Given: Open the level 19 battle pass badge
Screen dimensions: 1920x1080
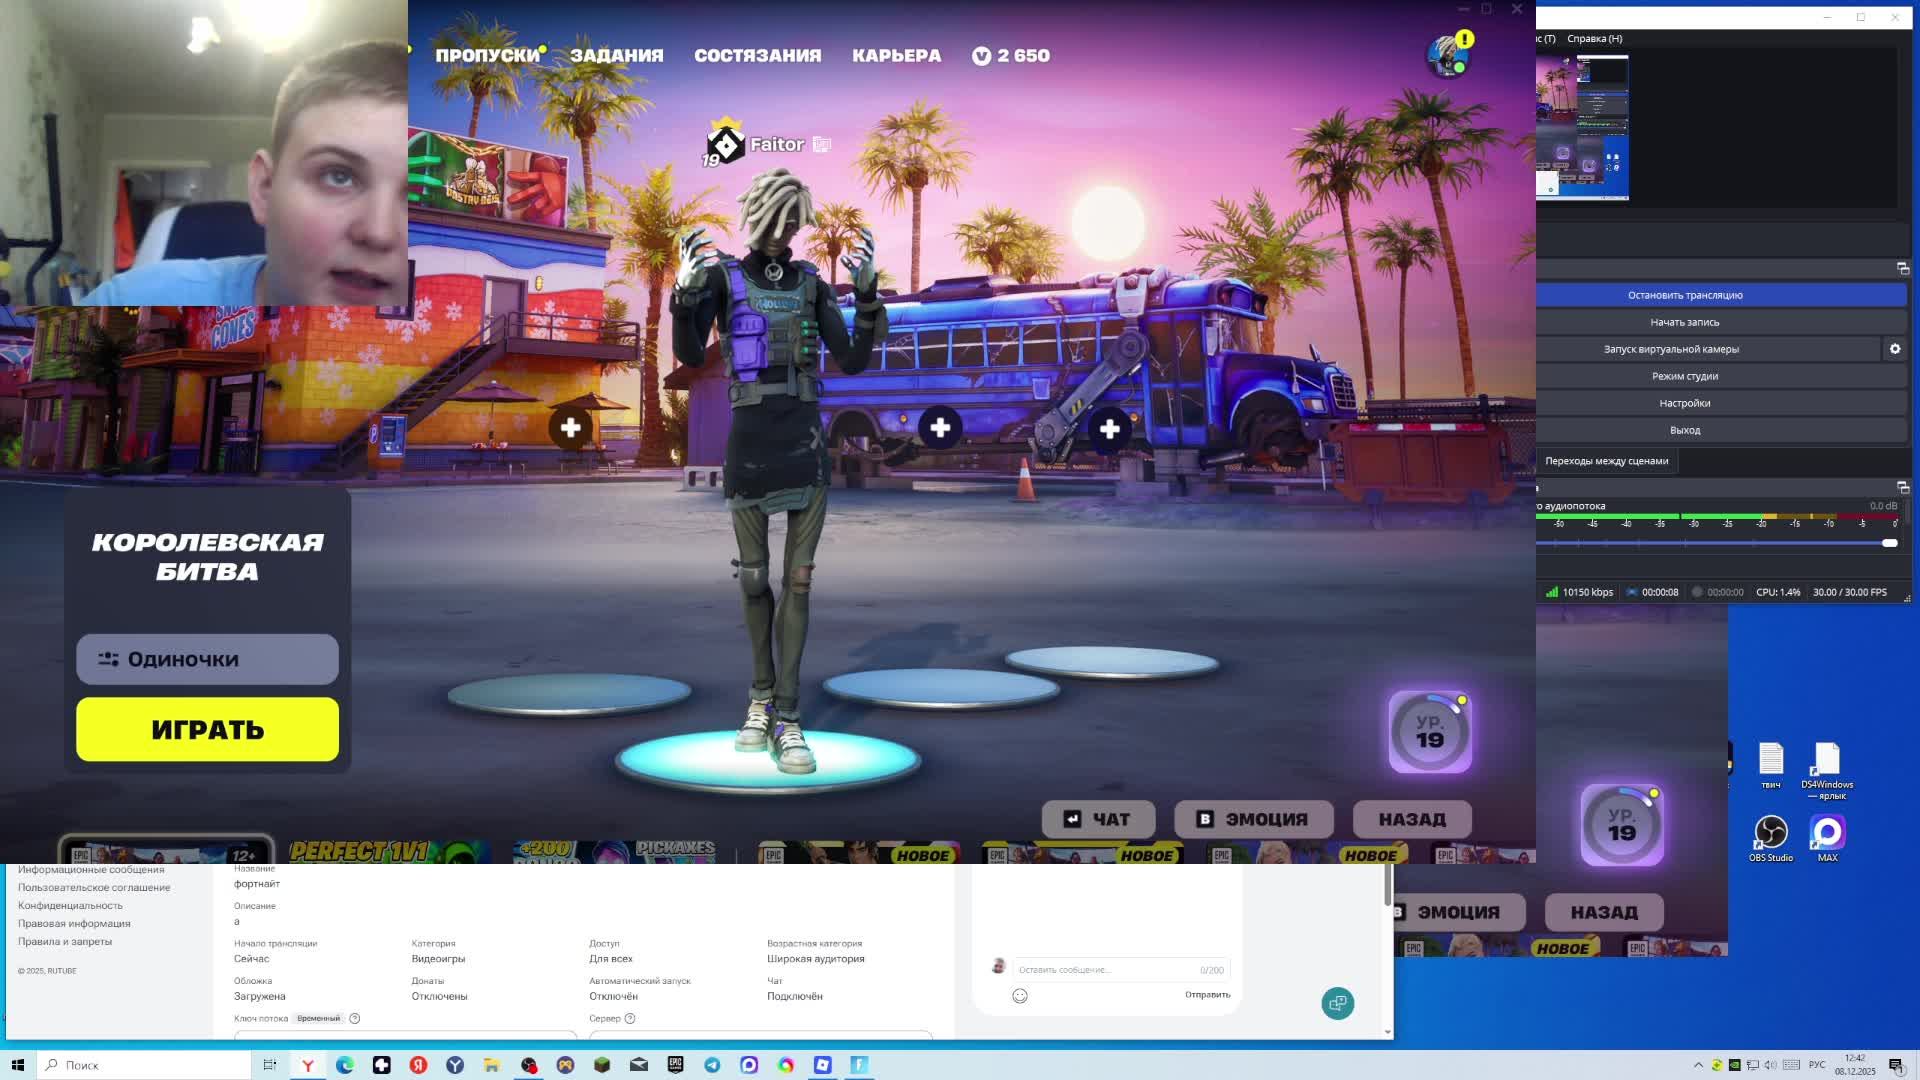Looking at the screenshot, I should pos(1429,732).
